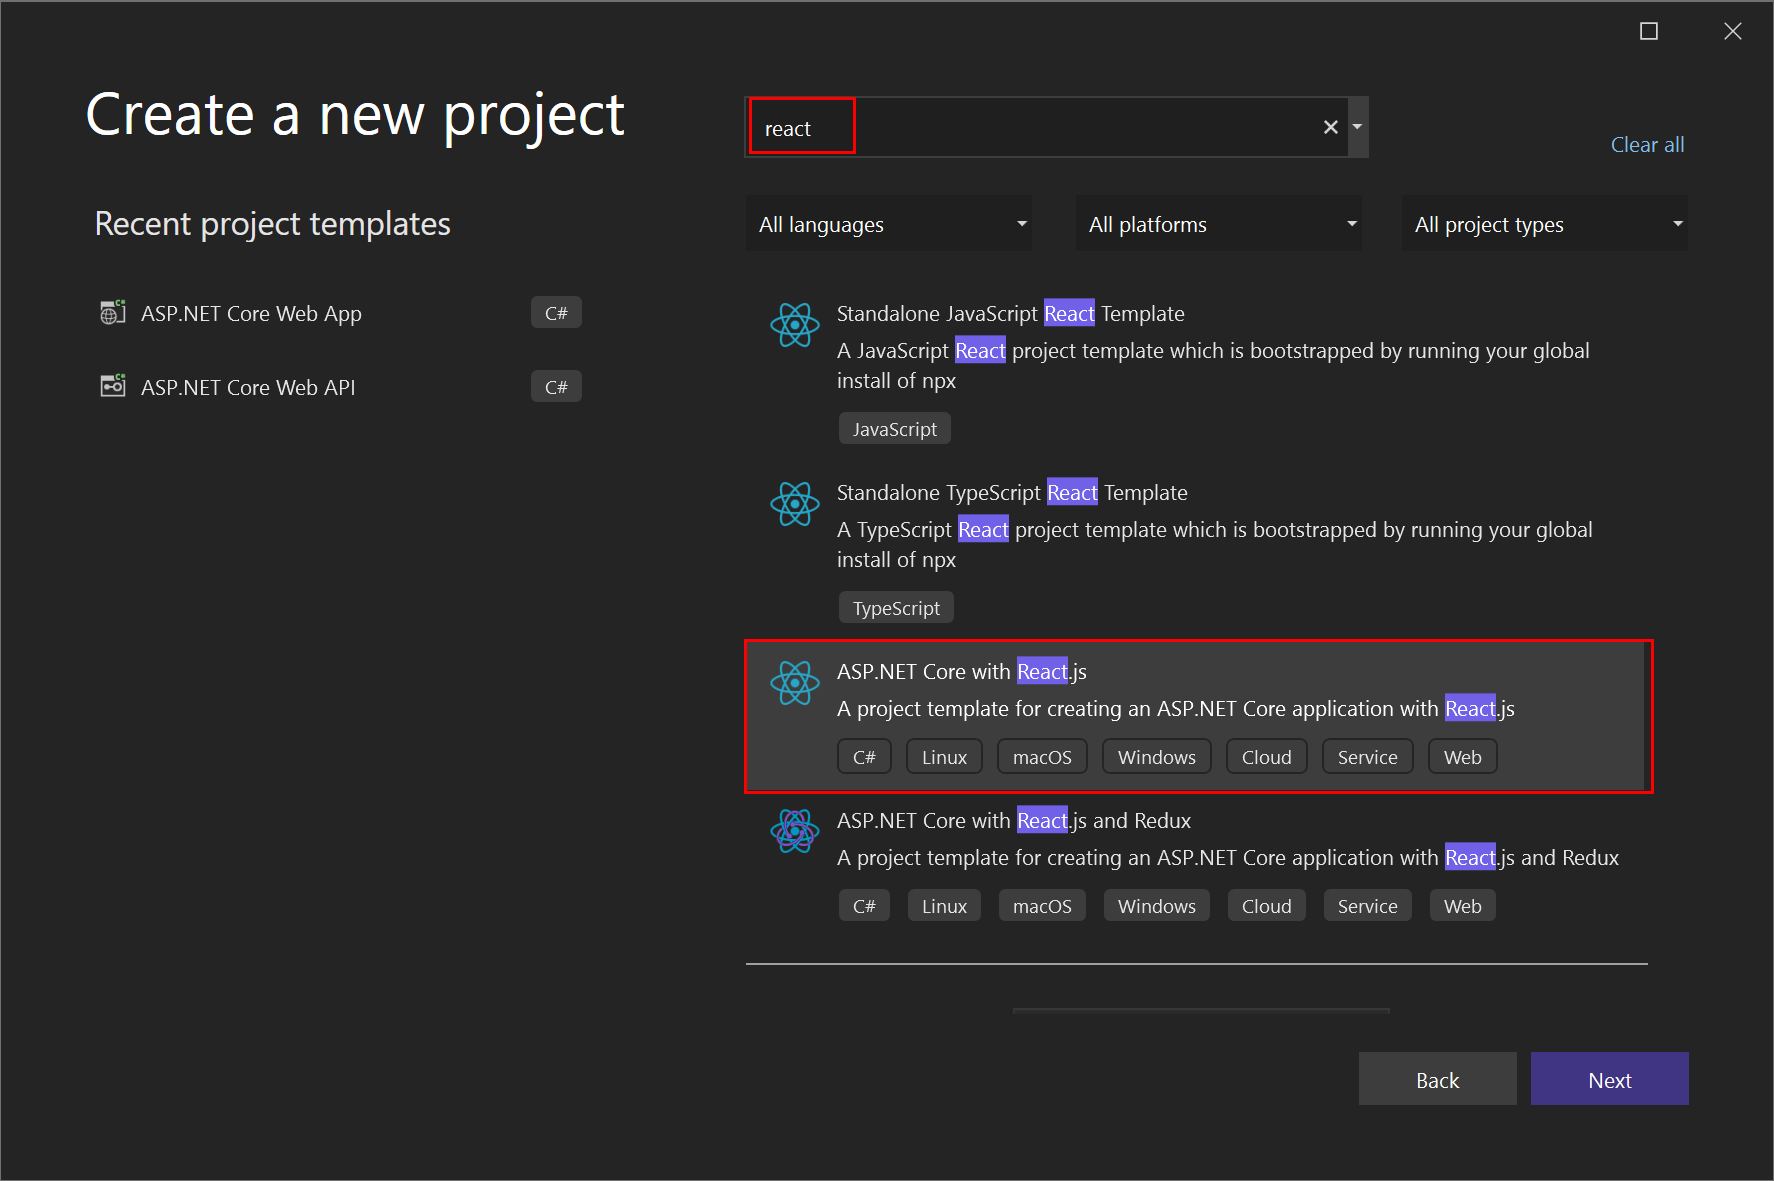Image resolution: width=1774 pixels, height=1181 pixels.
Task: Click the C# badge next to ASP.NET Core Web App
Action: point(556,312)
